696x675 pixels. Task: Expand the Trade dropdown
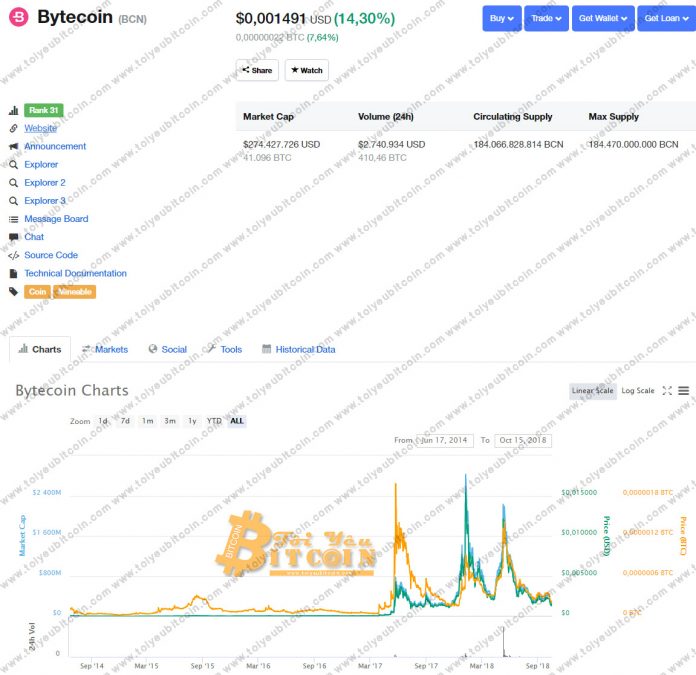[x=546, y=18]
